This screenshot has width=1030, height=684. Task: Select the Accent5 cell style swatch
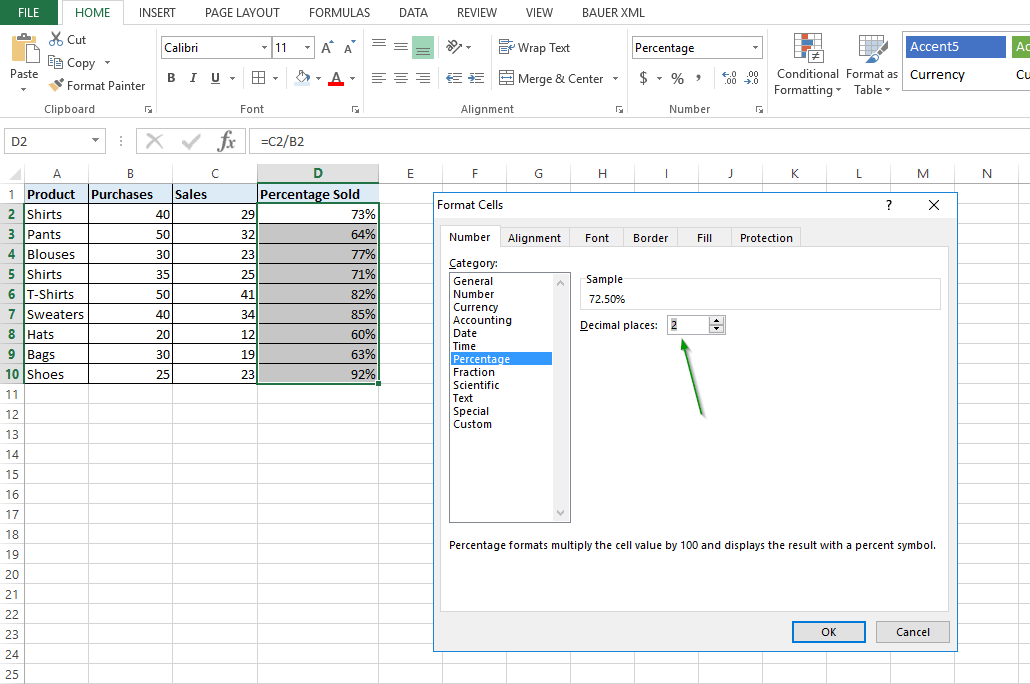click(x=955, y=46)
